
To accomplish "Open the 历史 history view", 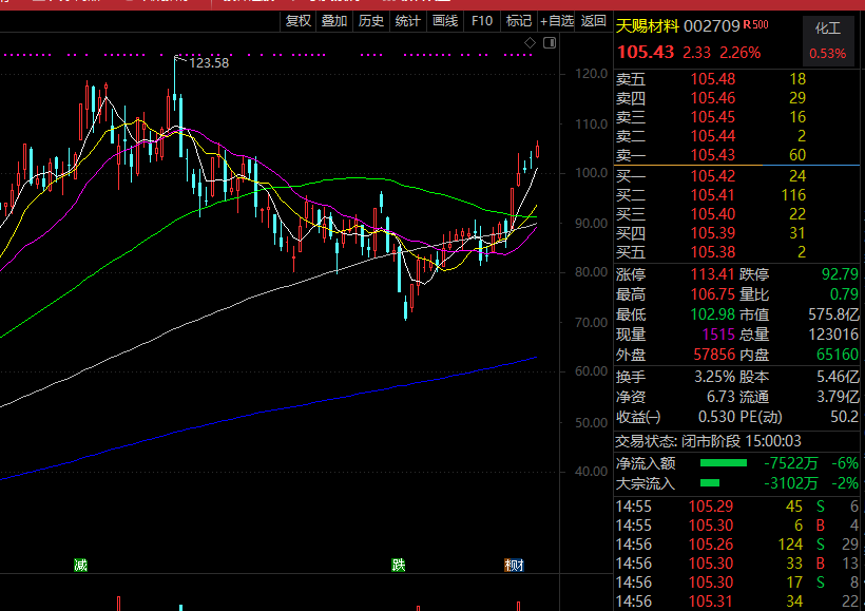I will pos(371,21).
